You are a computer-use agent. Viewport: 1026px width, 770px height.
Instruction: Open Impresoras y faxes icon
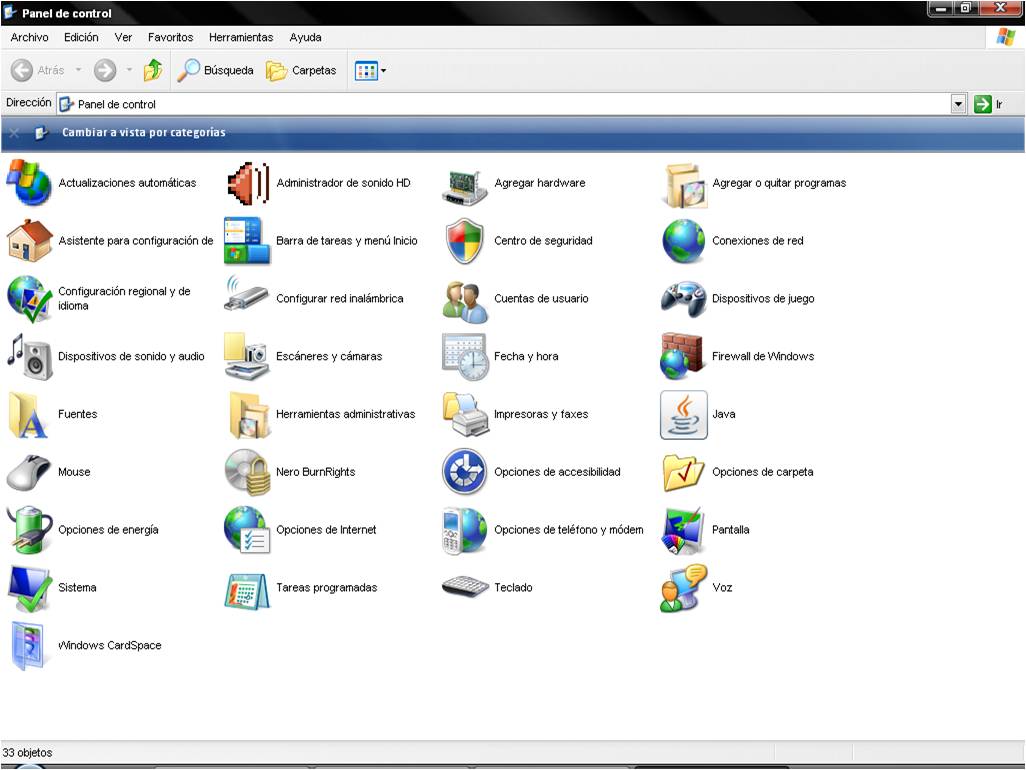click(465, 415)
